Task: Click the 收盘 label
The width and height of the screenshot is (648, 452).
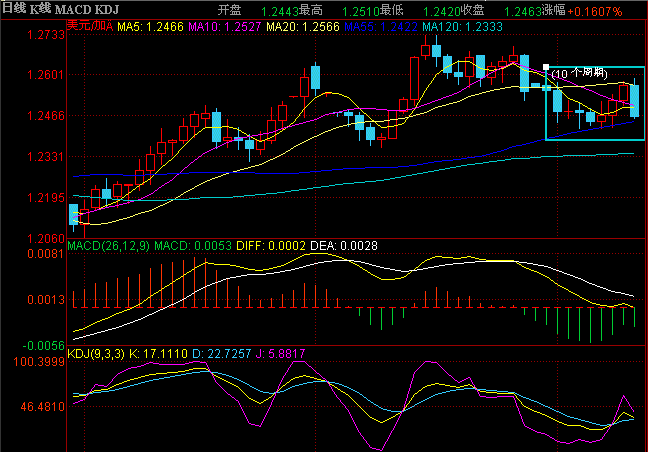Action: coord(472,10)
